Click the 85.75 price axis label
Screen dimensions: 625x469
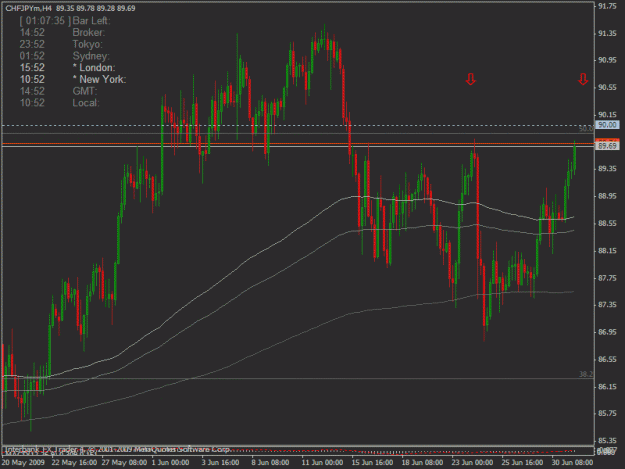(607, 414)
